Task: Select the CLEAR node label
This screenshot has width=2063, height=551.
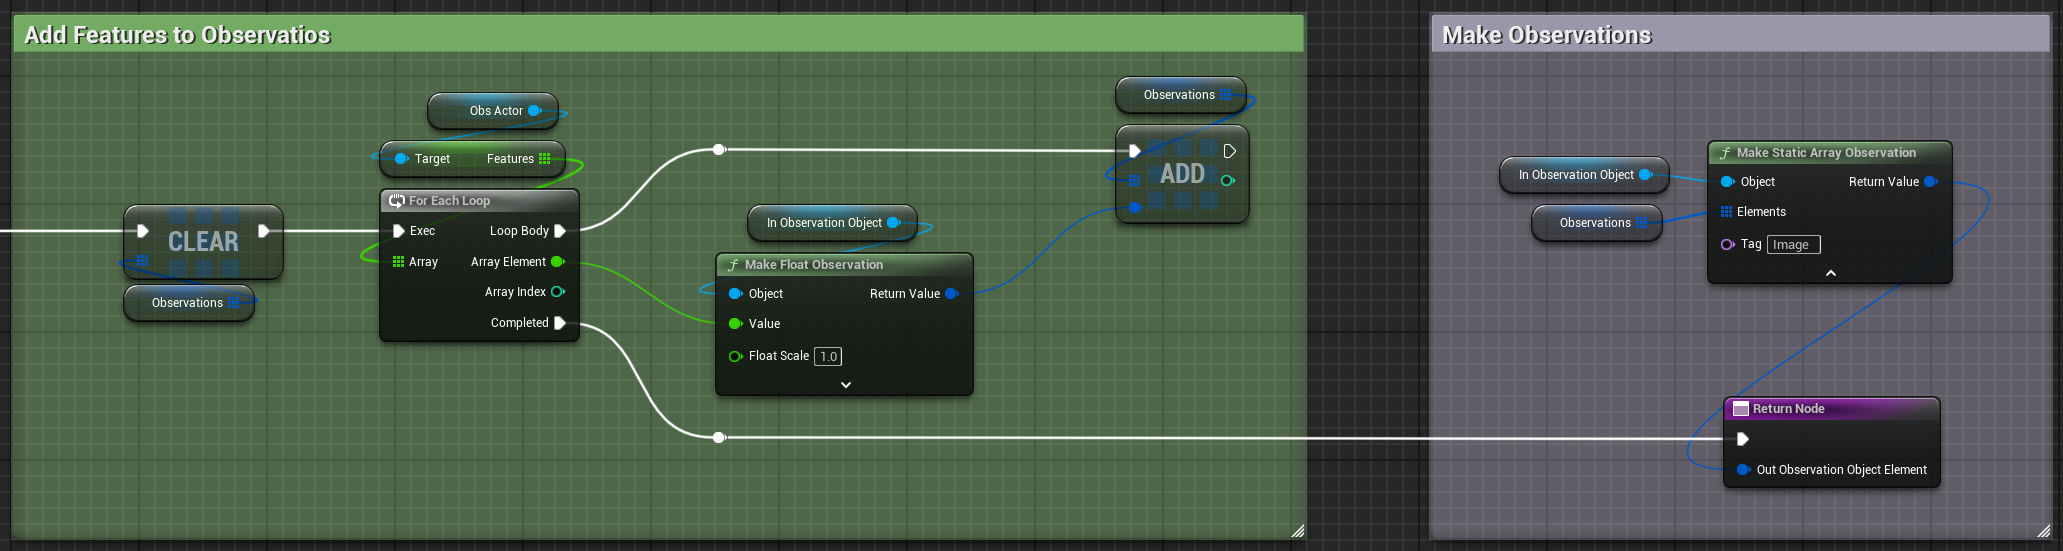Action: (203, 242)
